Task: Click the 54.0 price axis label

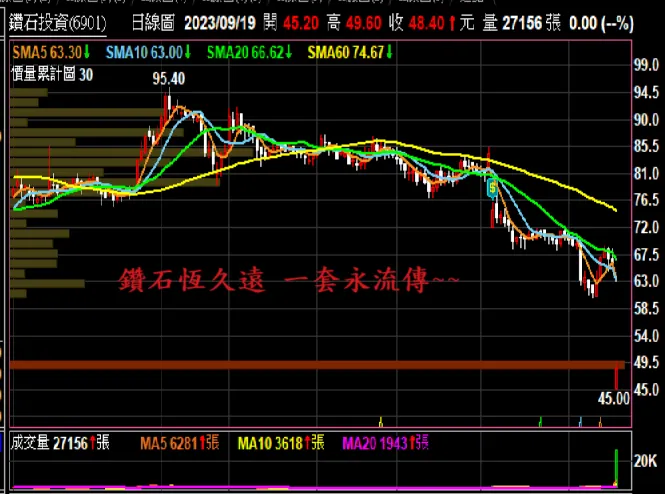Action: point(646,335)
